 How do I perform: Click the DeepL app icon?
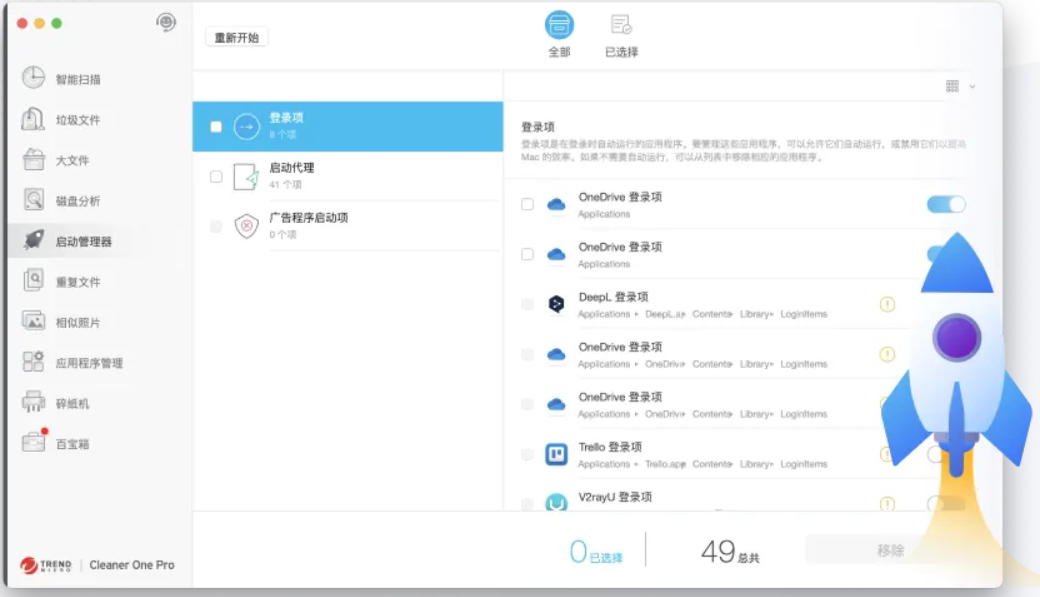click(x=556, y=304)
